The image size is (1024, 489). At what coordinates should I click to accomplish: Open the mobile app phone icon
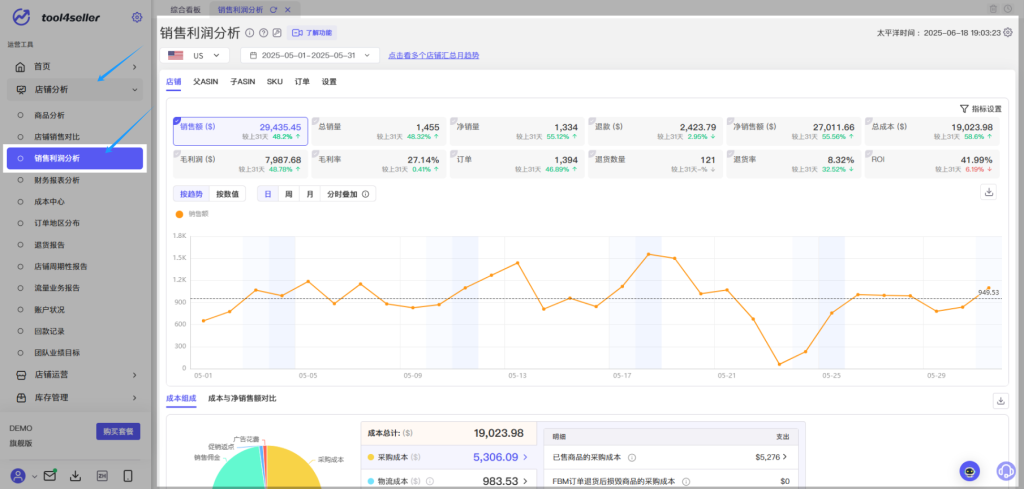pyautogui.click(x=129, y=475)
